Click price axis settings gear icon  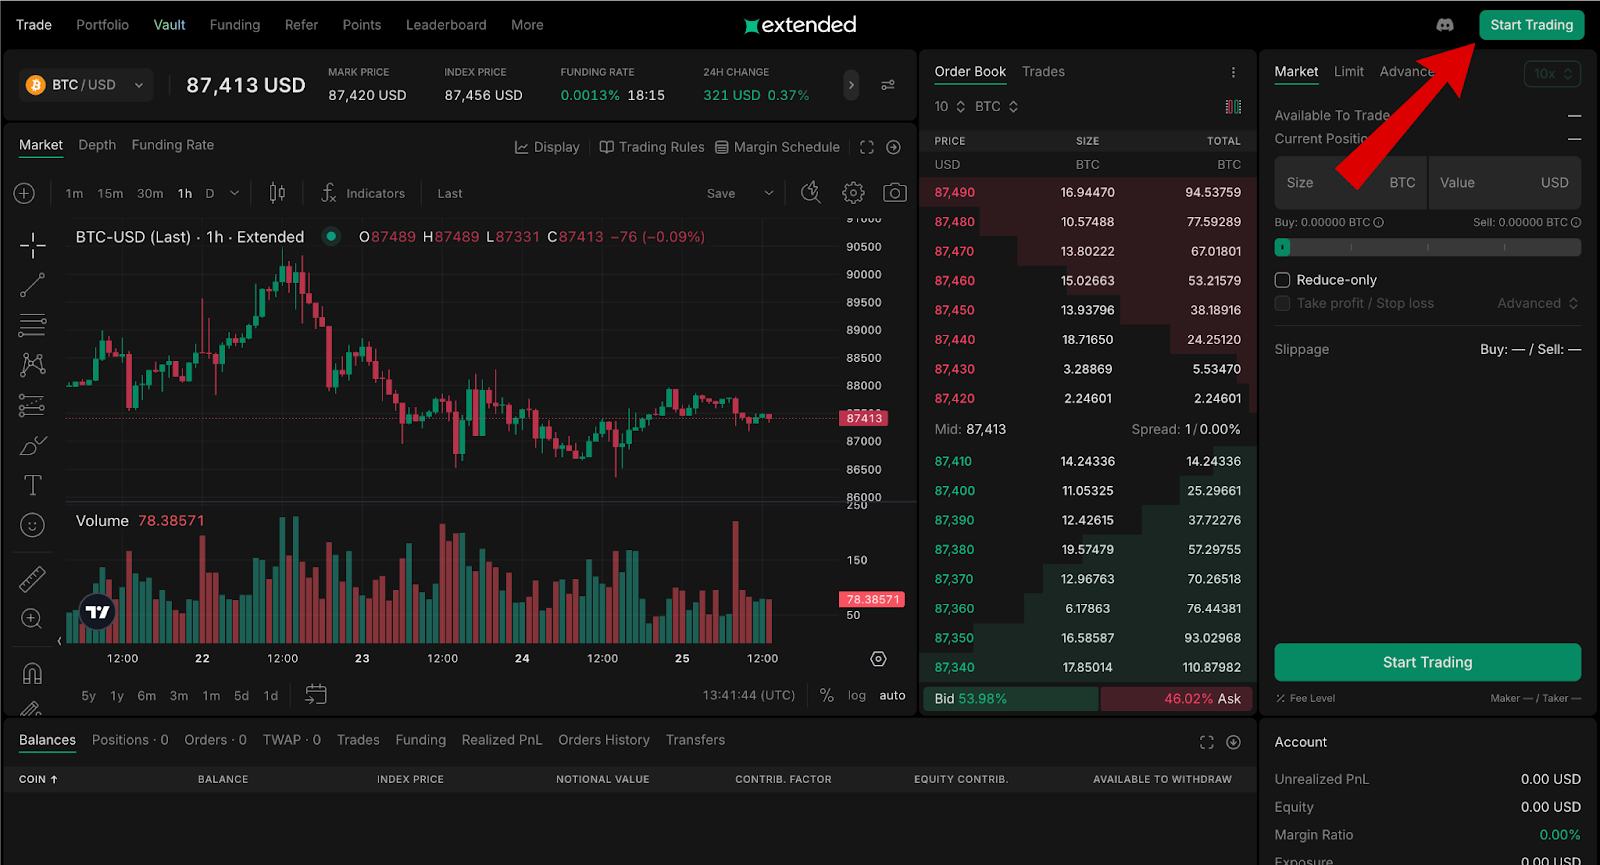tap(878, 659)
